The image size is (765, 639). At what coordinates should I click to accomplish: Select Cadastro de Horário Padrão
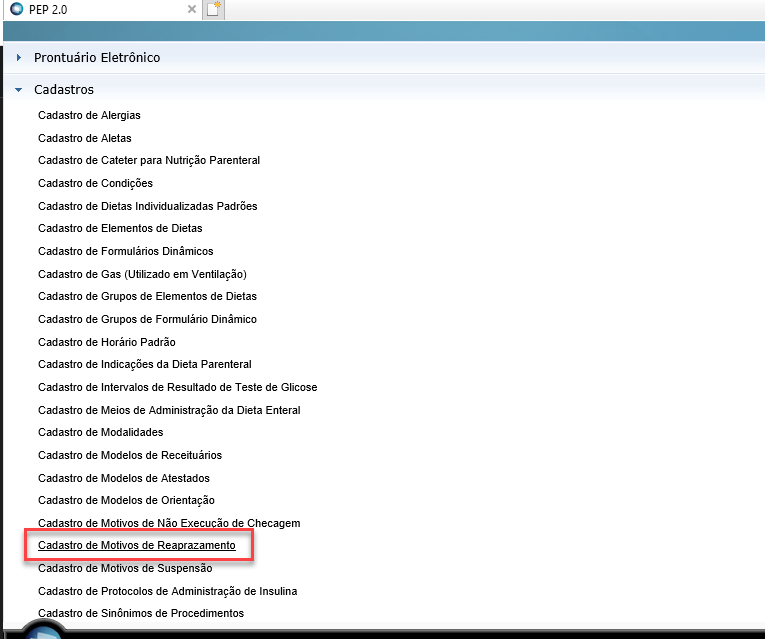tap(107, 342)
